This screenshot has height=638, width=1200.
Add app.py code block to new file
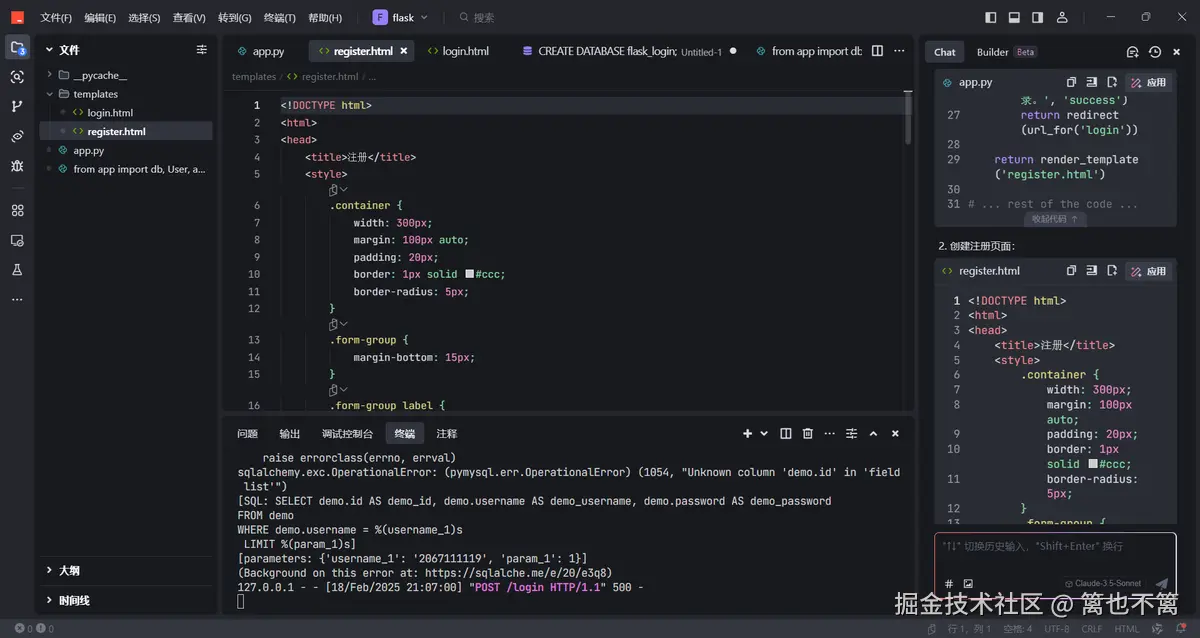(x=1111, y=82)
